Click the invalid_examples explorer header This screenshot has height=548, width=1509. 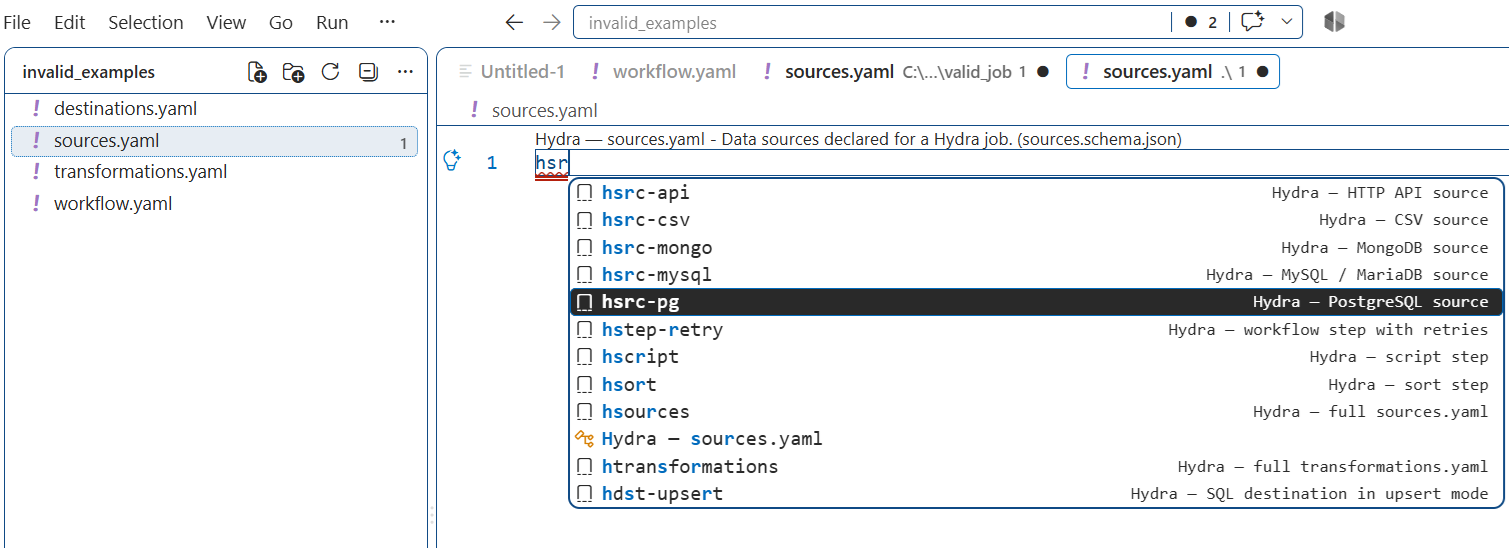pos(89,72)
